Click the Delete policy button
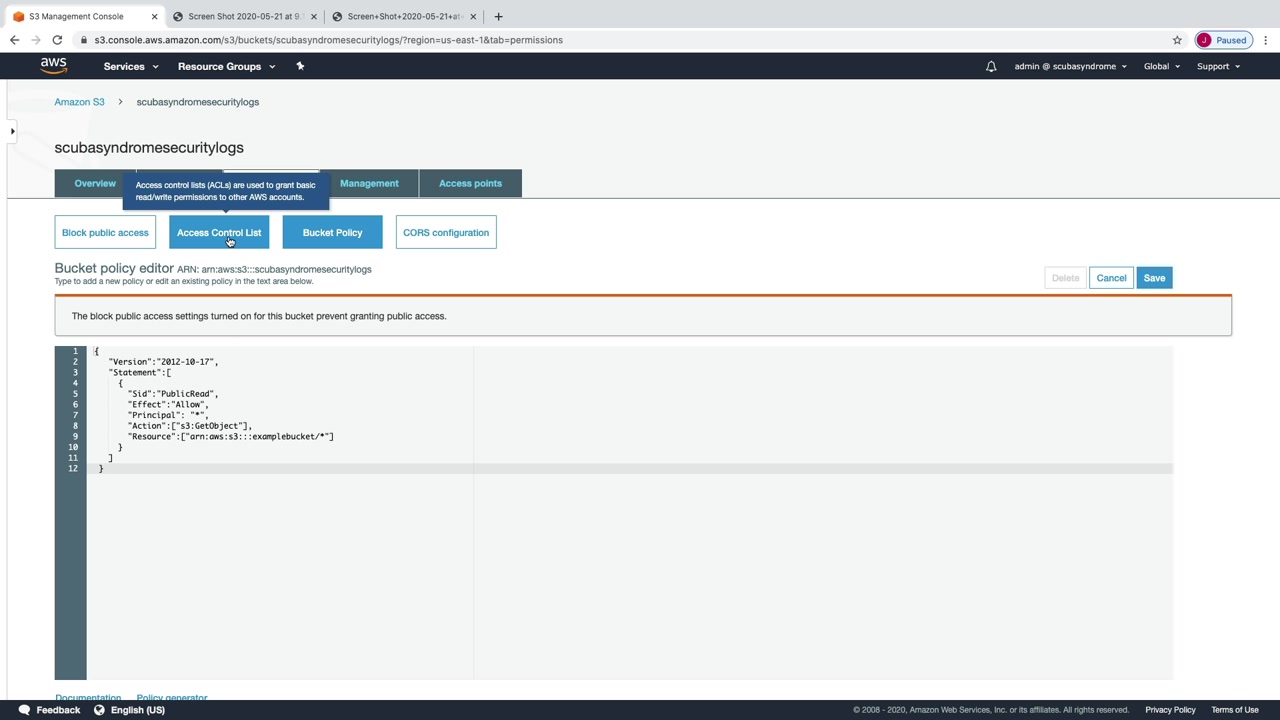The width and height of the screenshot is (1280, 720). [1065, 278]
